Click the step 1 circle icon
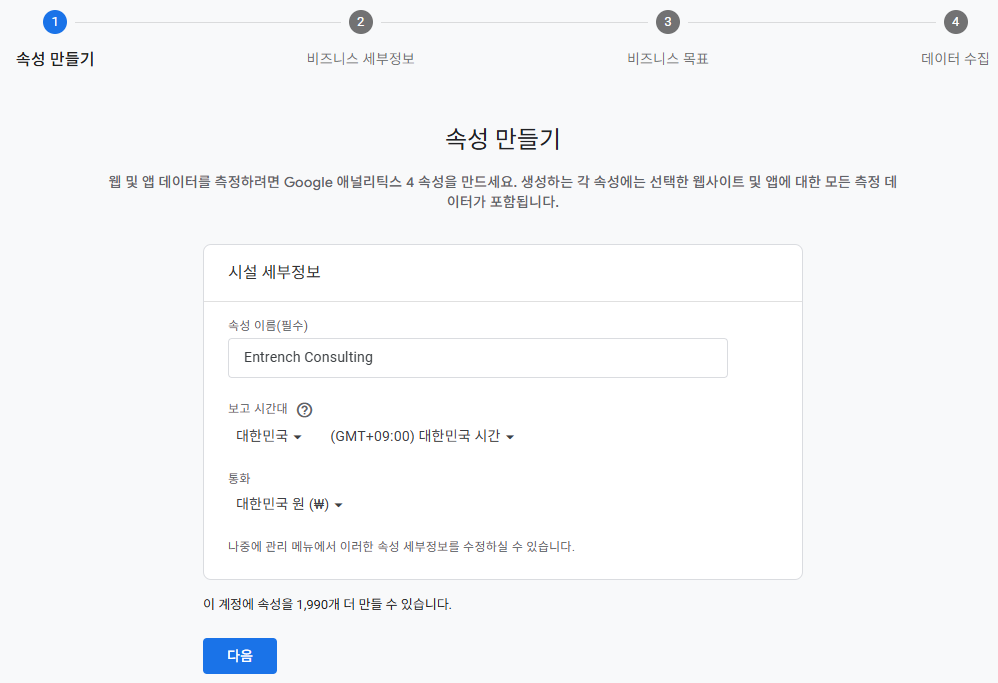This screenshot has height=683, width=998. [55, 22]
